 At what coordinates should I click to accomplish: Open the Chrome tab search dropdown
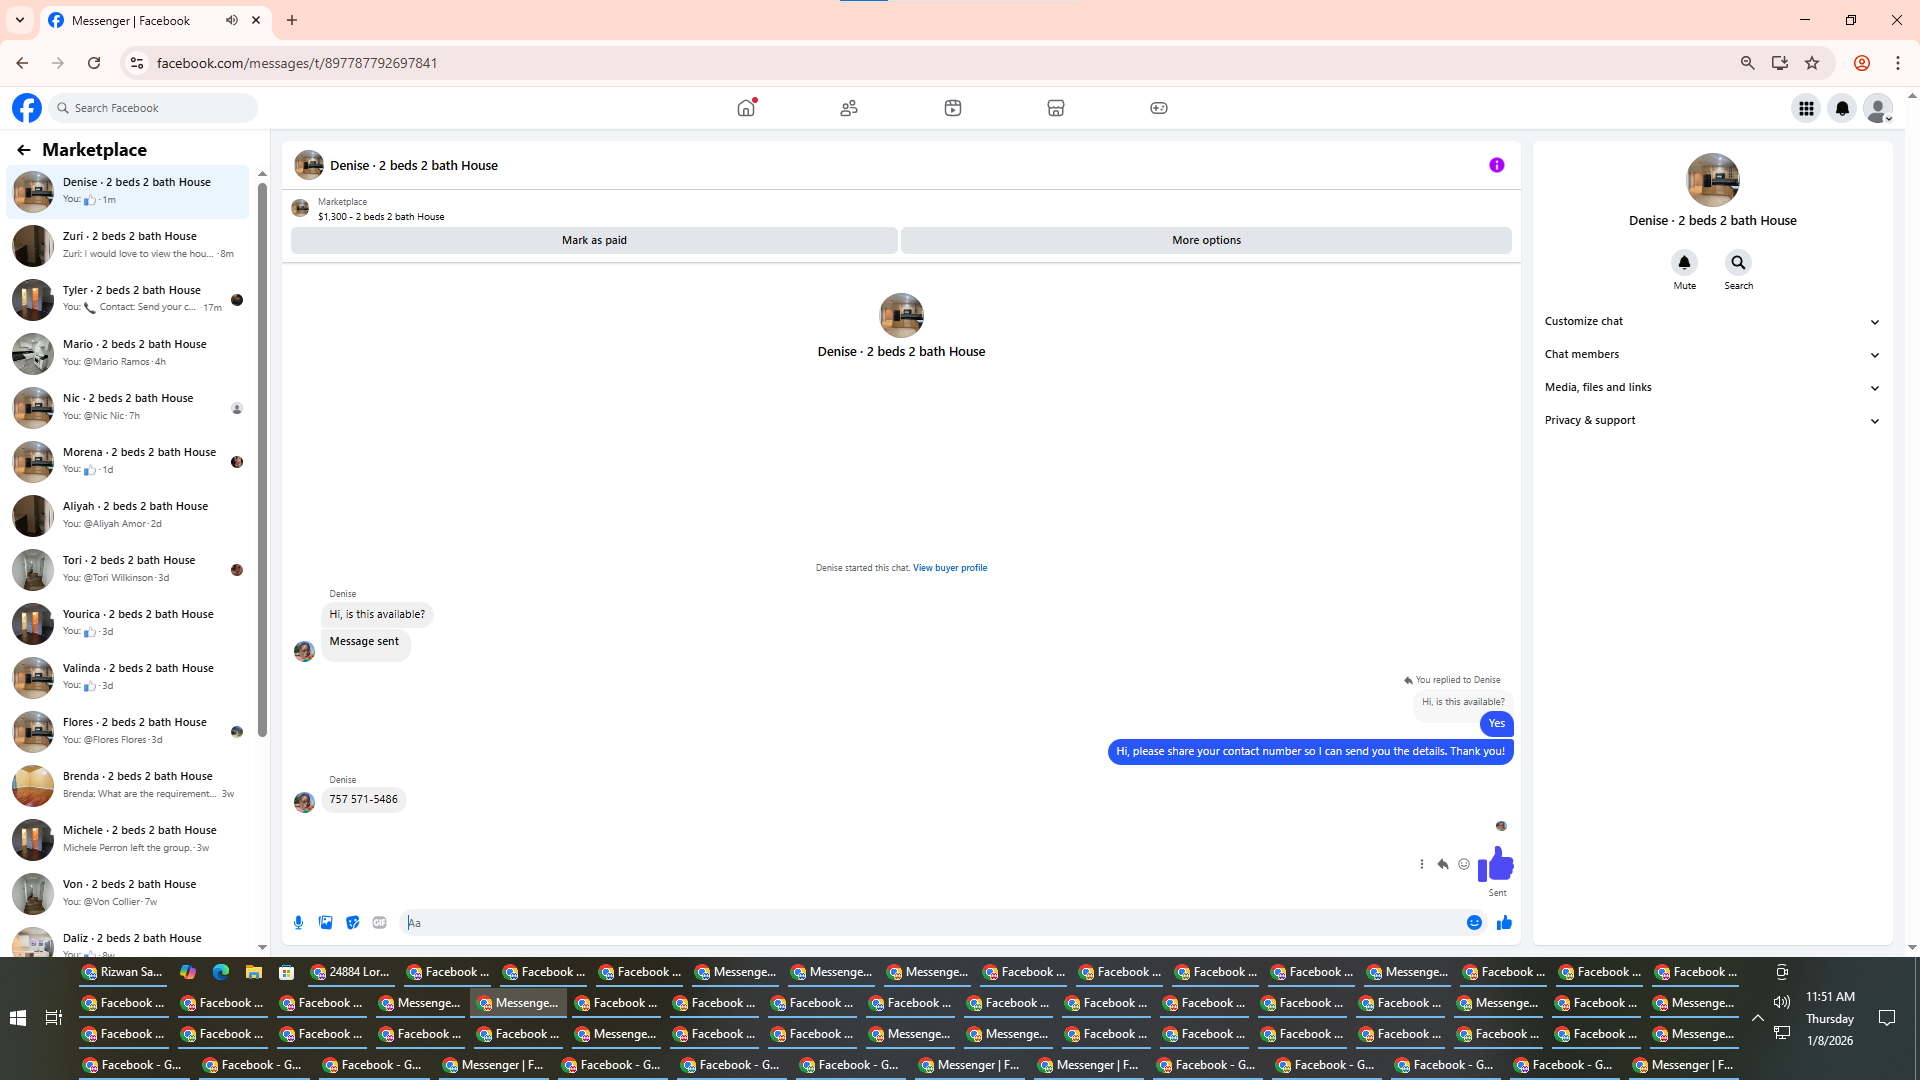(x=20, y=20)
